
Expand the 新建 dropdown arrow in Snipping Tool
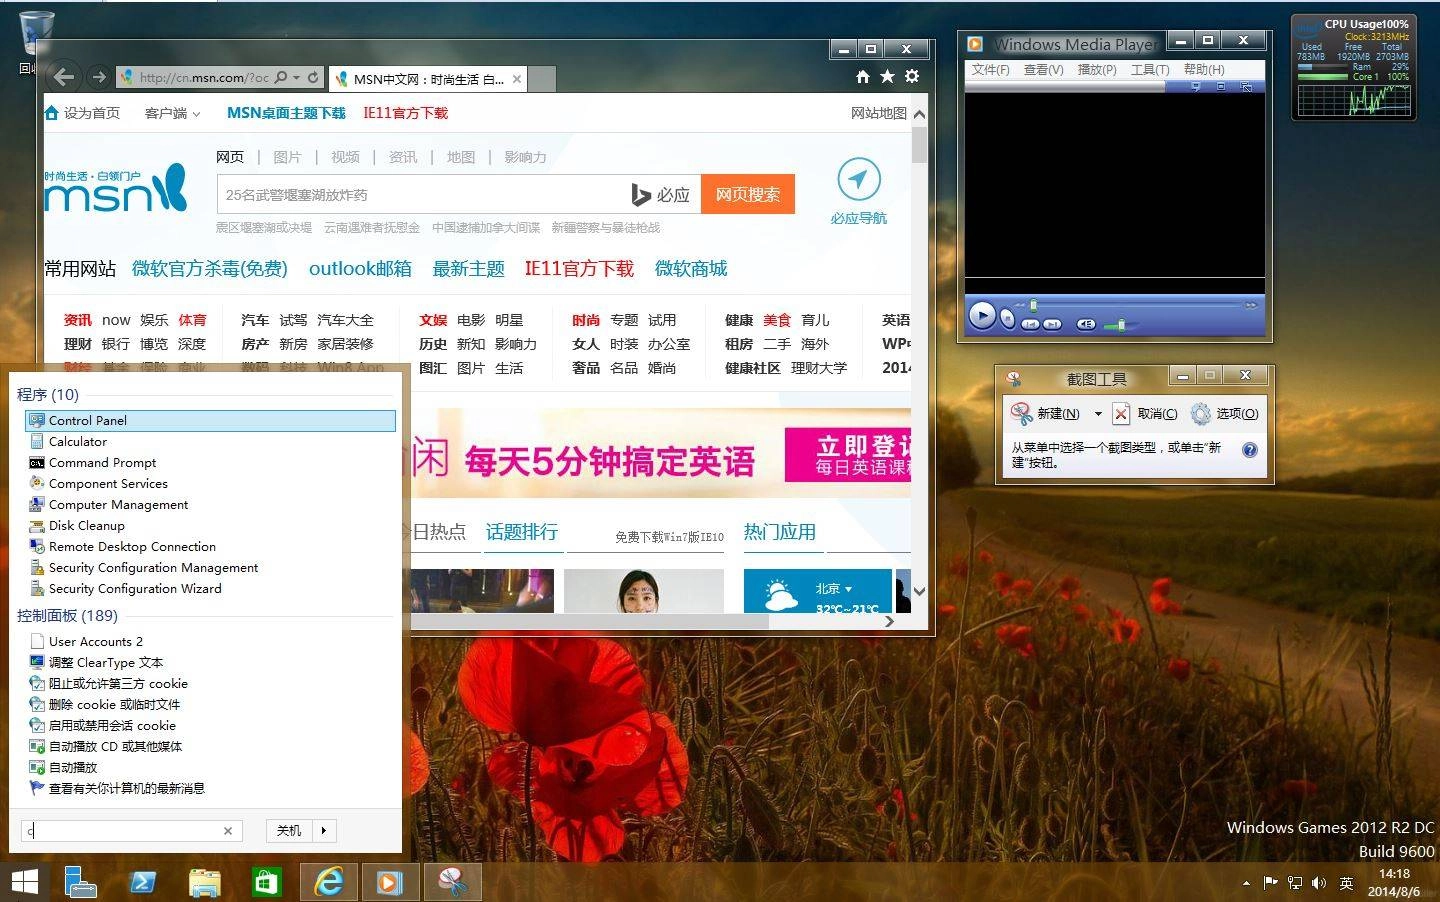[x=1098, y=414]
